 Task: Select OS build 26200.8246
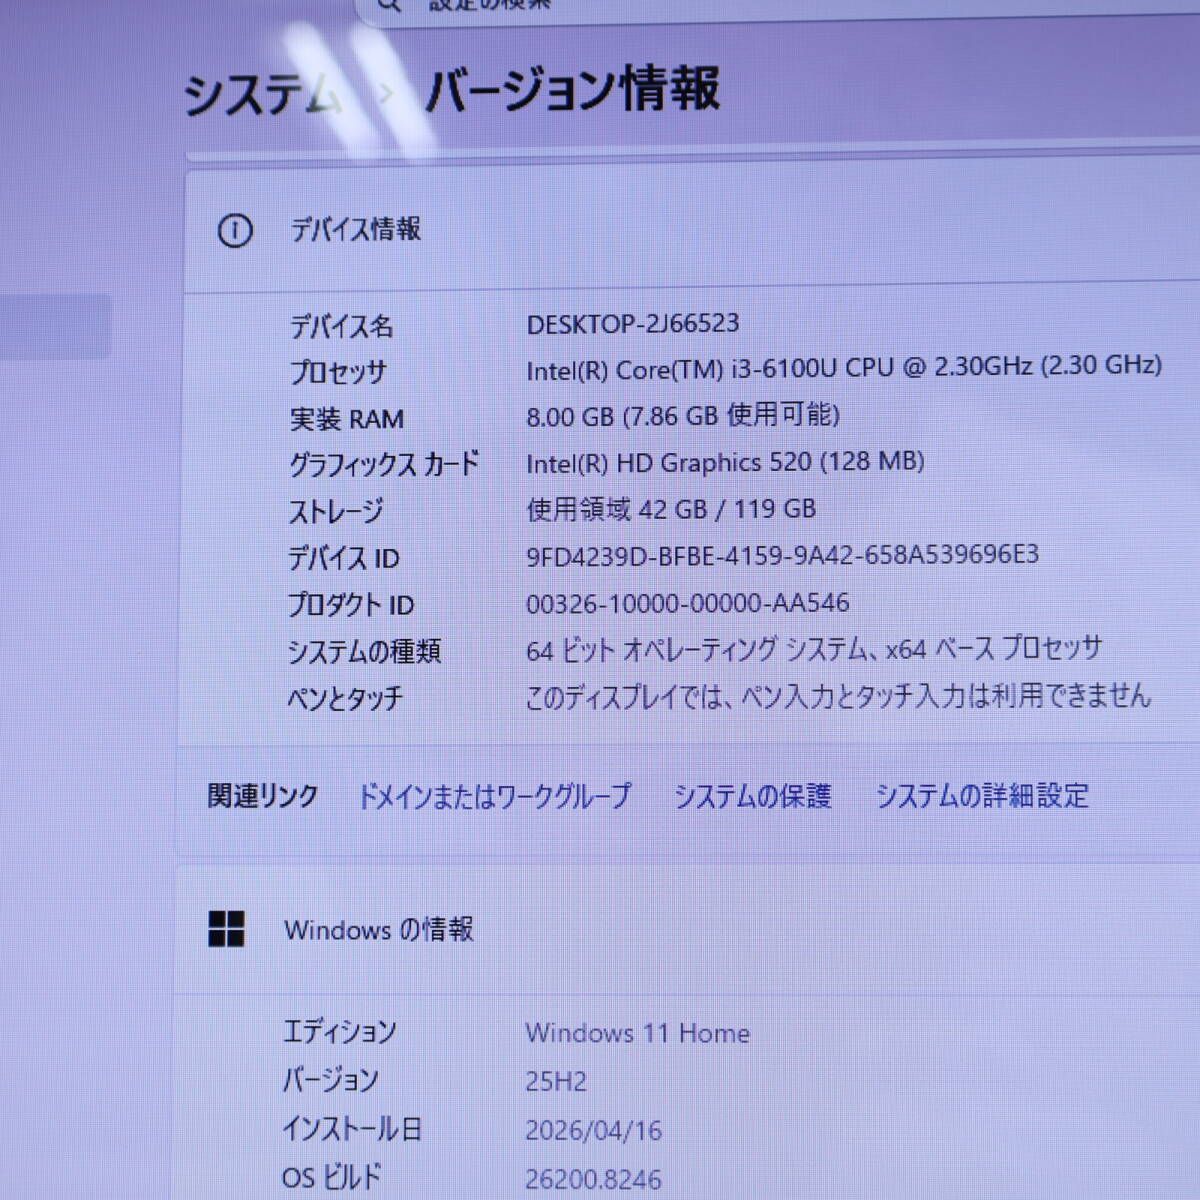[x=593, y=1180]
